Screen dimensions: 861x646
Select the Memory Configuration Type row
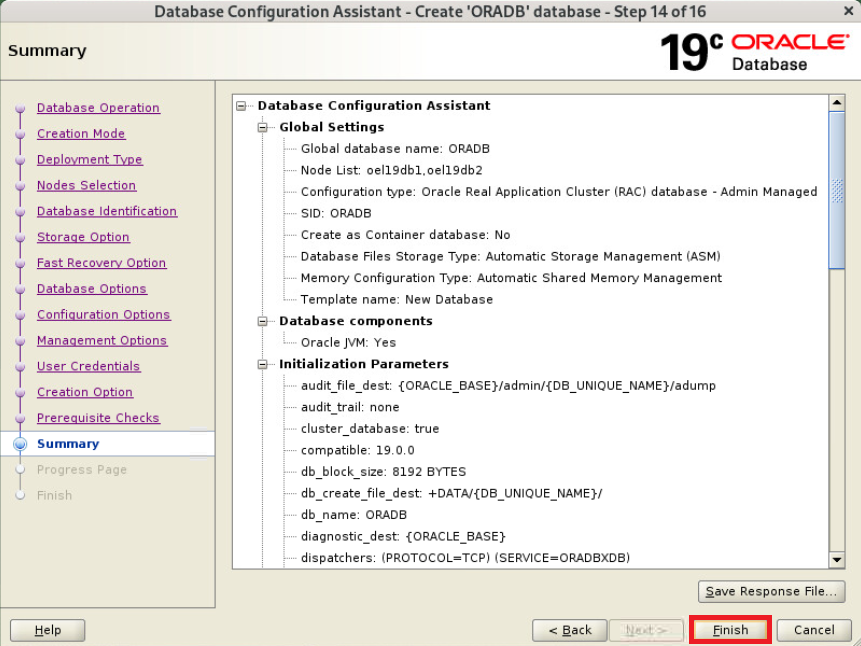pyautogui.click(x=511, y=277)
